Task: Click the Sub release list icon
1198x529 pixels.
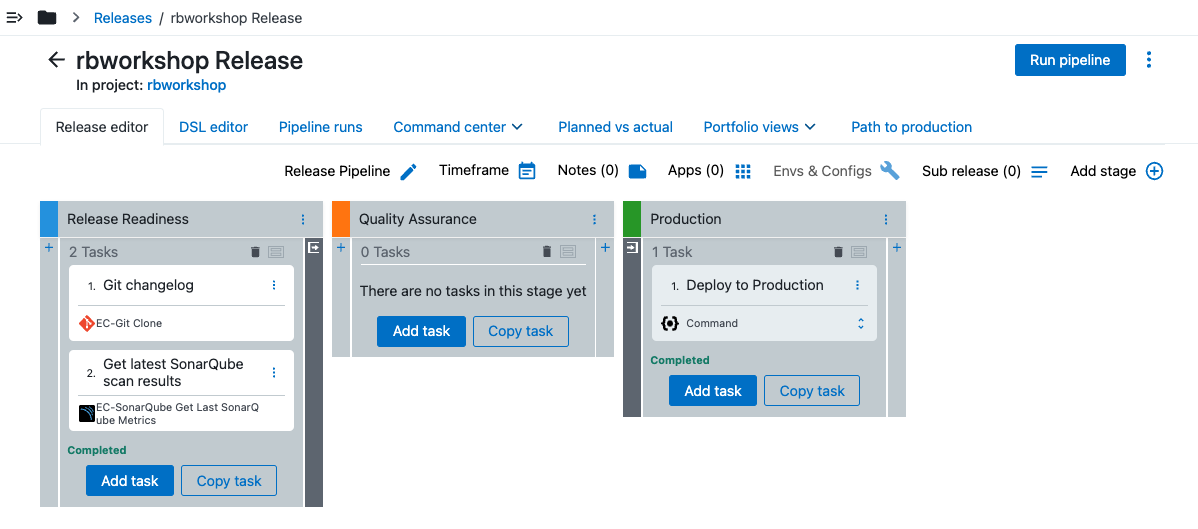Action: click(x=1039, y=171)
